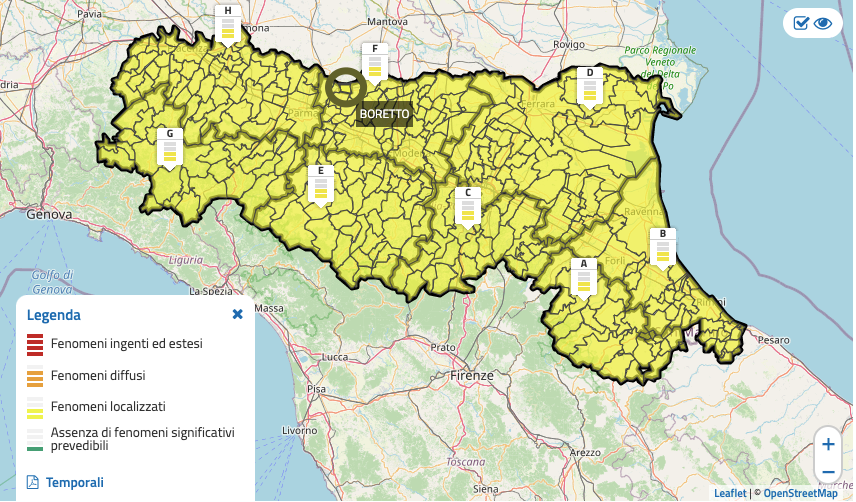Click the Toscana region label
The image size is (856, 502).
coord(466,462)
